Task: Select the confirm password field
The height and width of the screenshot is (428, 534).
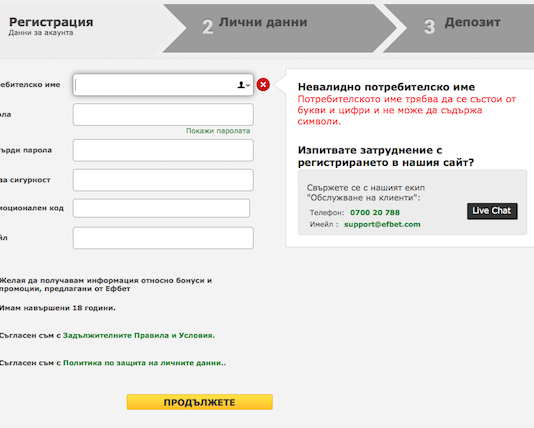Action: coord(163,150)
